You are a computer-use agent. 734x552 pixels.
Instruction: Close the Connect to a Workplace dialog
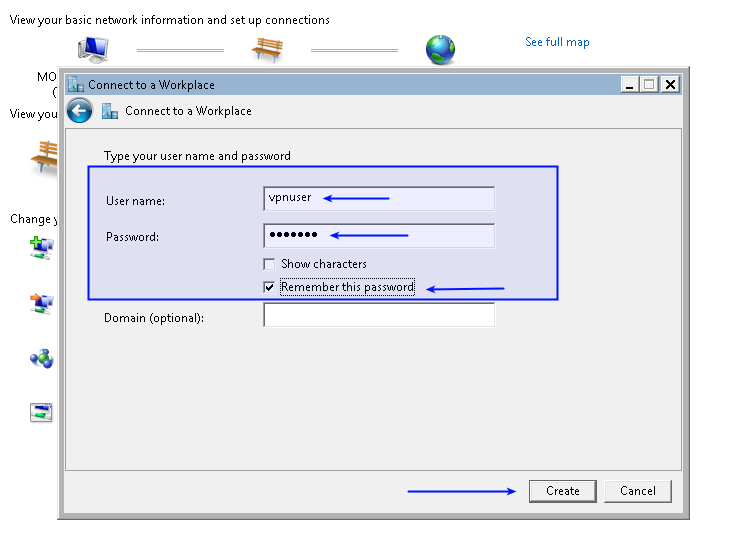[x=669, y=85]
